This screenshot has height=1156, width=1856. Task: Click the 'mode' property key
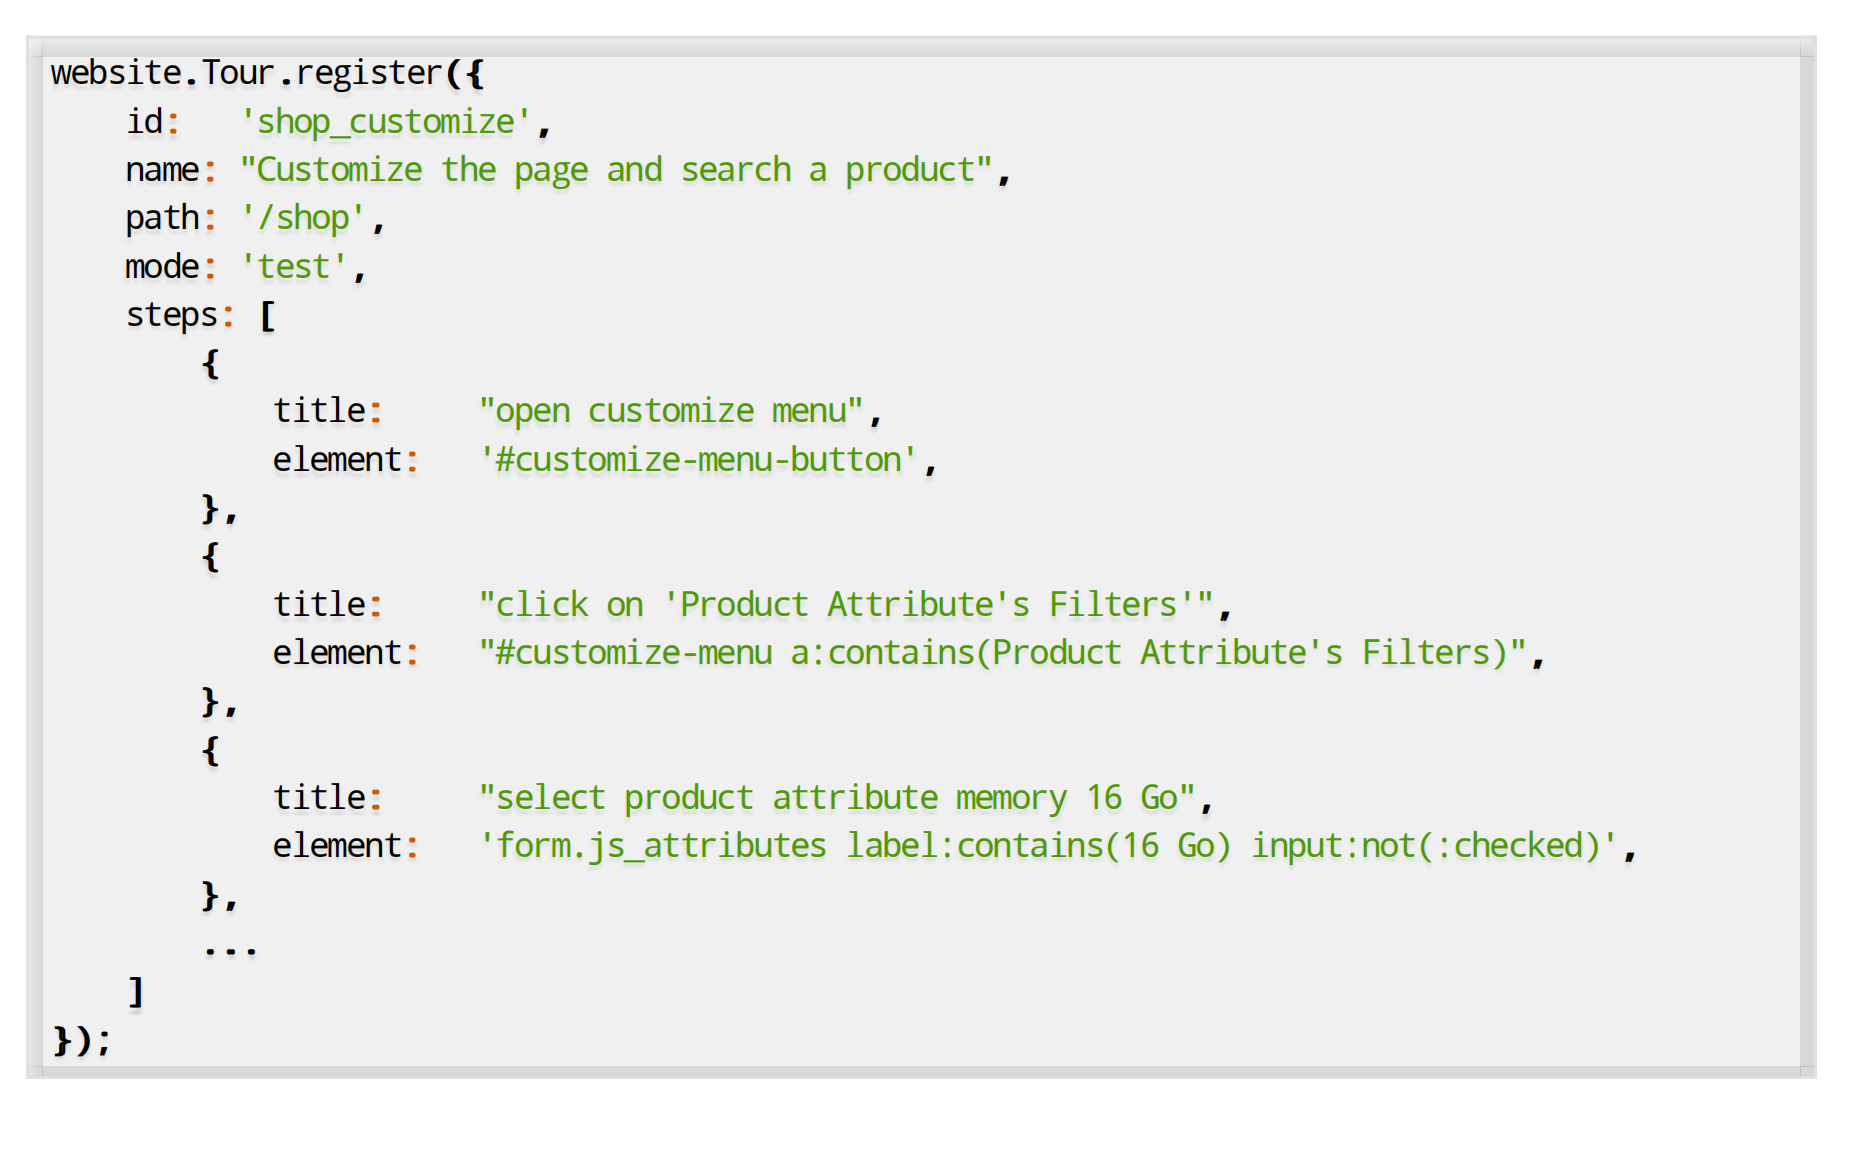(x=161, y=267)
